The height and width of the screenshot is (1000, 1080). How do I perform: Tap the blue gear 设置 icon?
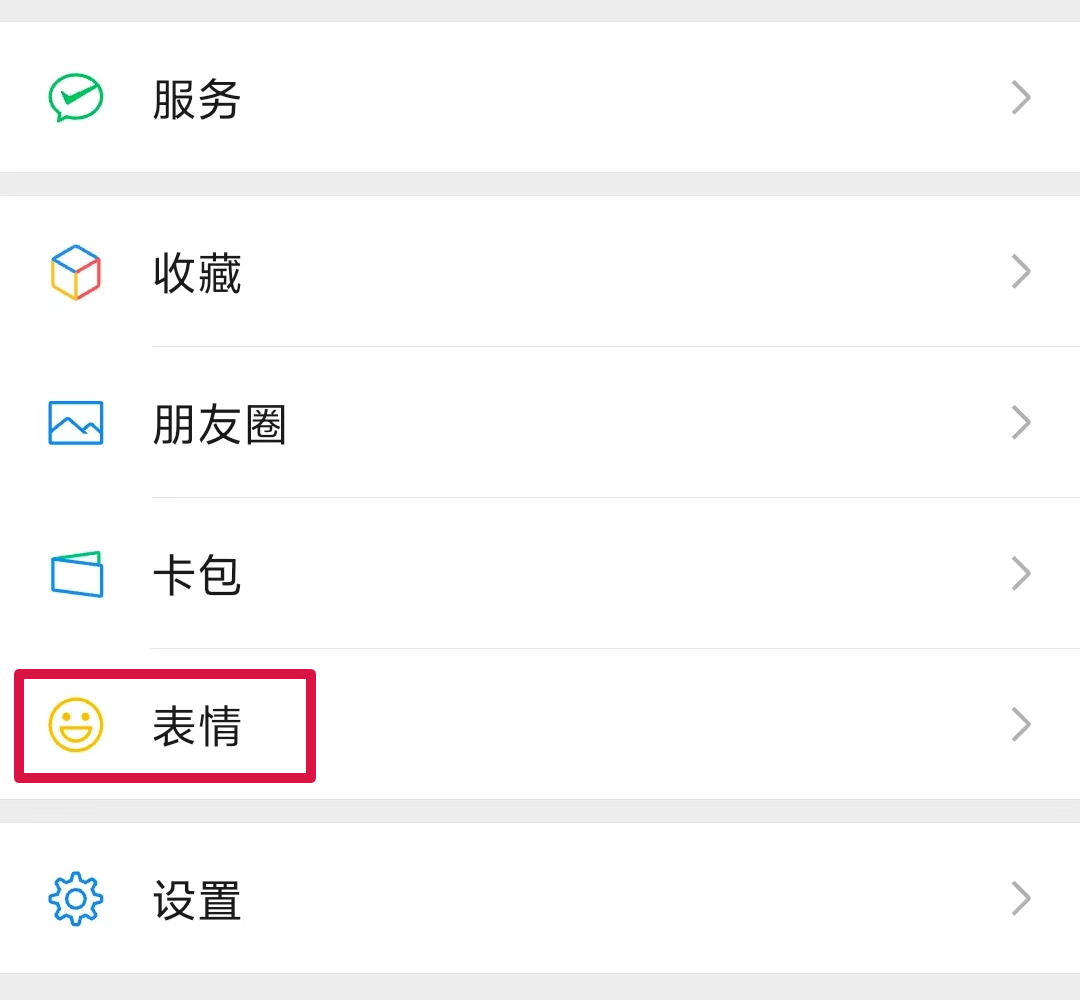[76, 899]
